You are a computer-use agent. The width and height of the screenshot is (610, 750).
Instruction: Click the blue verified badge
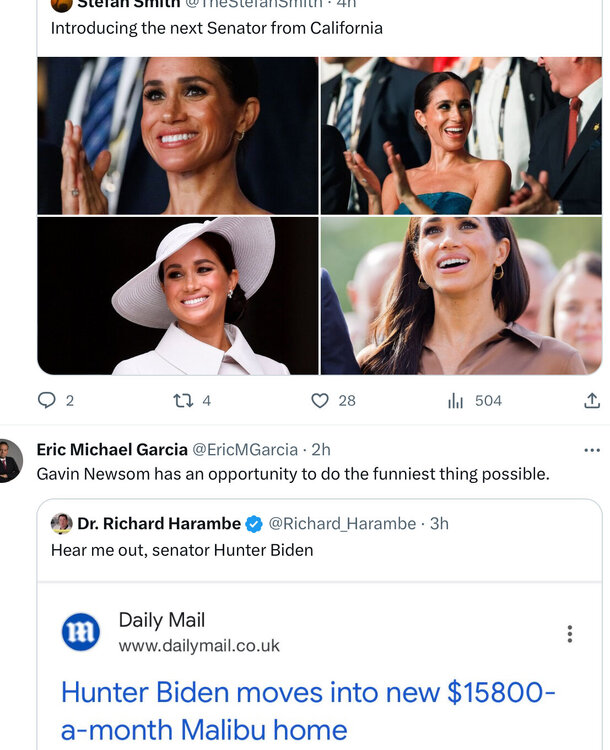(x=254, y=524)
